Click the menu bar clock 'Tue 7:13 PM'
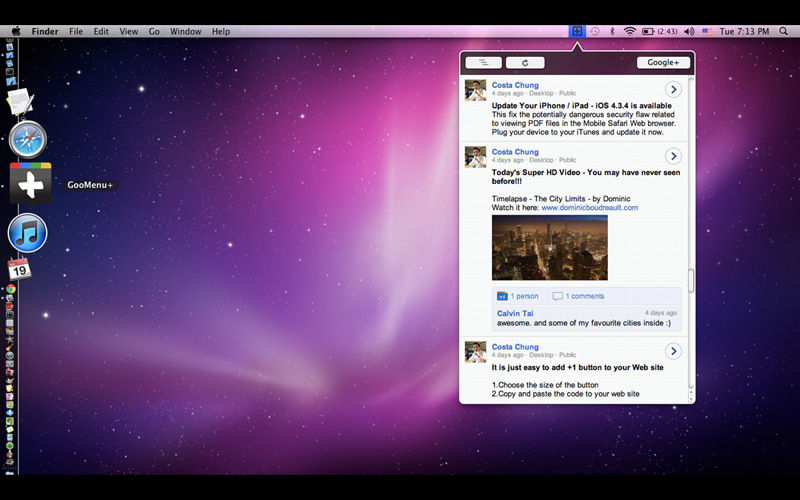800x500 pixels. pos(744,31)
